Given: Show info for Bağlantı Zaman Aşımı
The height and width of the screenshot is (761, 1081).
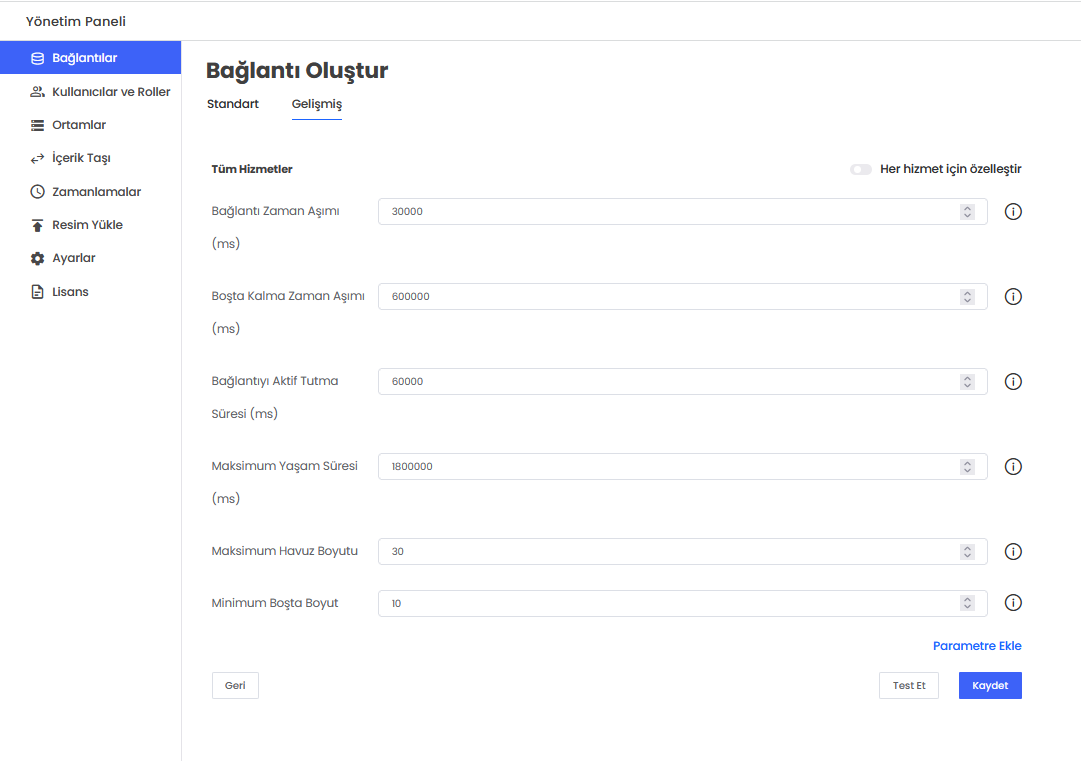Looking at the screenshot, I should (x=1012, y=212).
